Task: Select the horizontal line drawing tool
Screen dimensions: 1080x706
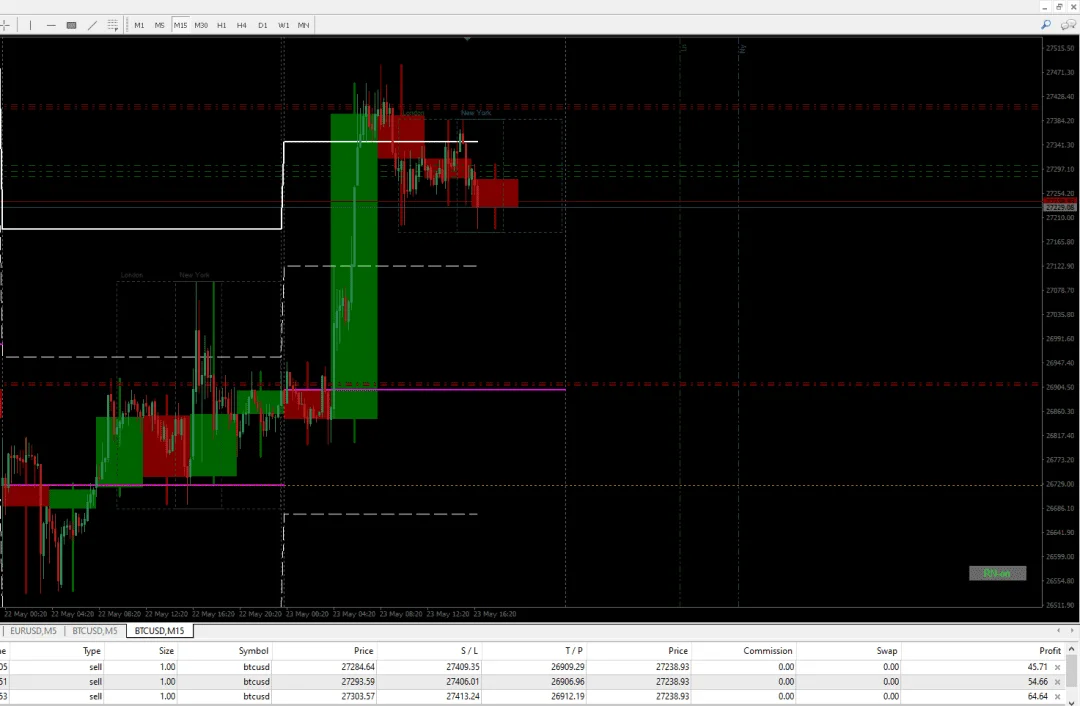Action: coord(51,25)
